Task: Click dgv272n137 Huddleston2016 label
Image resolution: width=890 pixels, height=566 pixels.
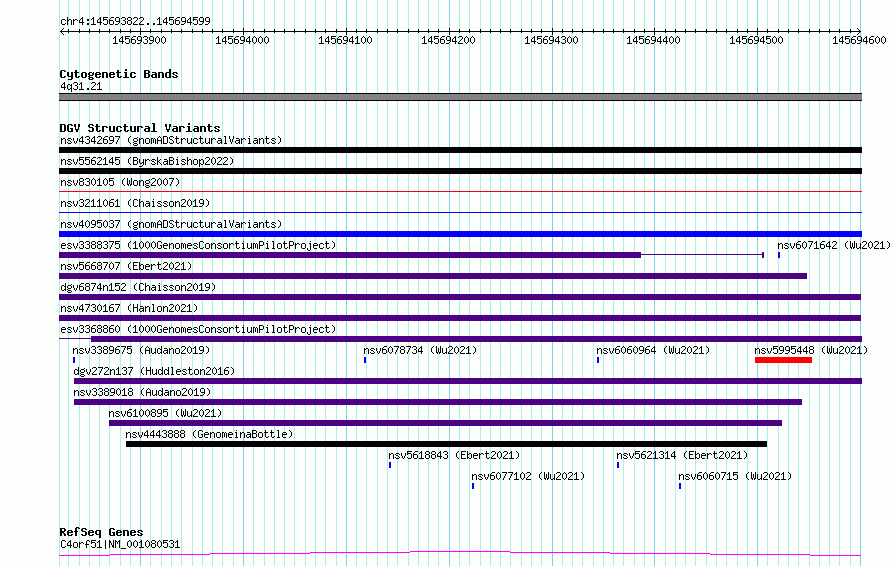Action: (154, 371)
